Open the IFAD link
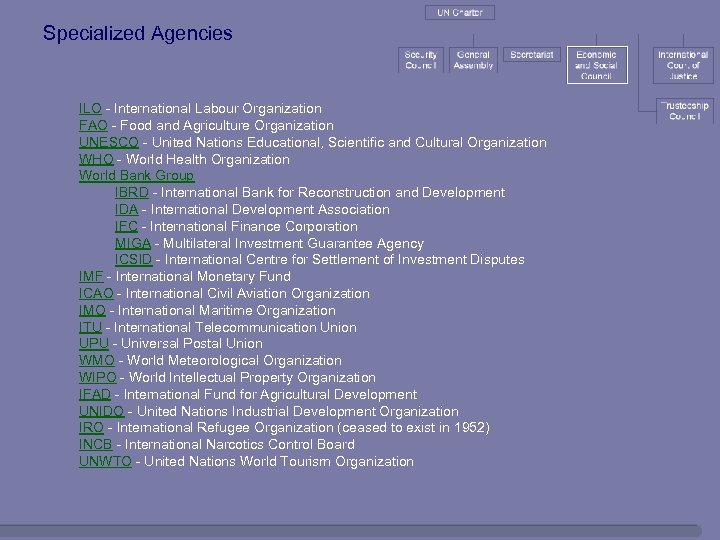The width and height of the screenshot is (720, 540). (x=95, y=394)
